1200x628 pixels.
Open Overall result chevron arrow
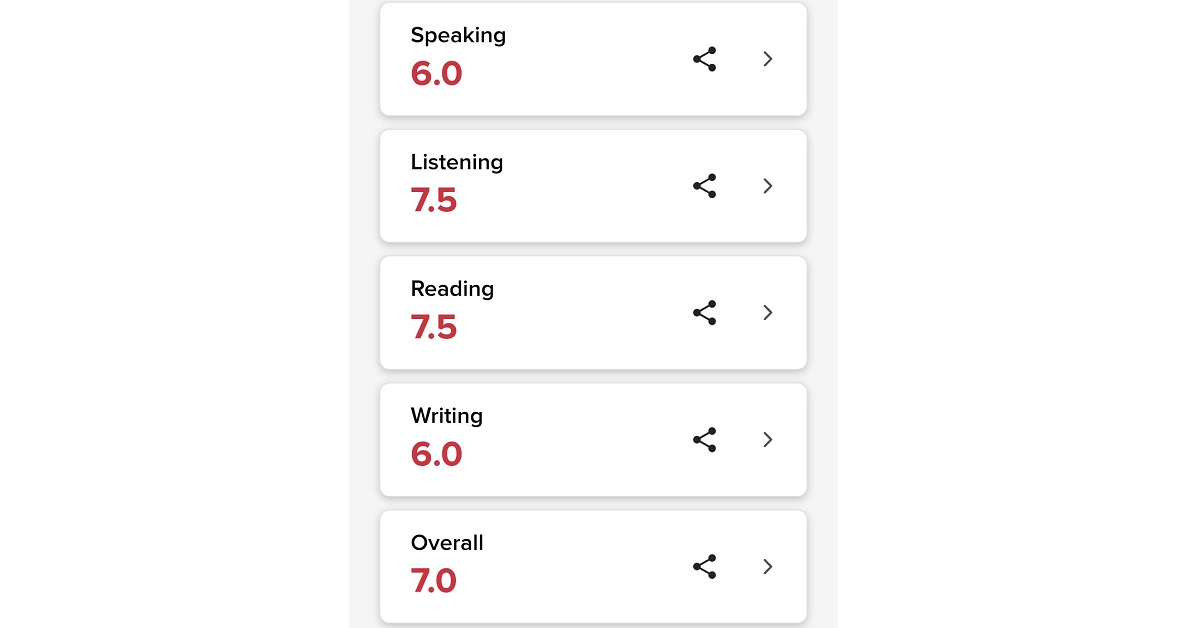pyautogui.click(x=768, y=567)
